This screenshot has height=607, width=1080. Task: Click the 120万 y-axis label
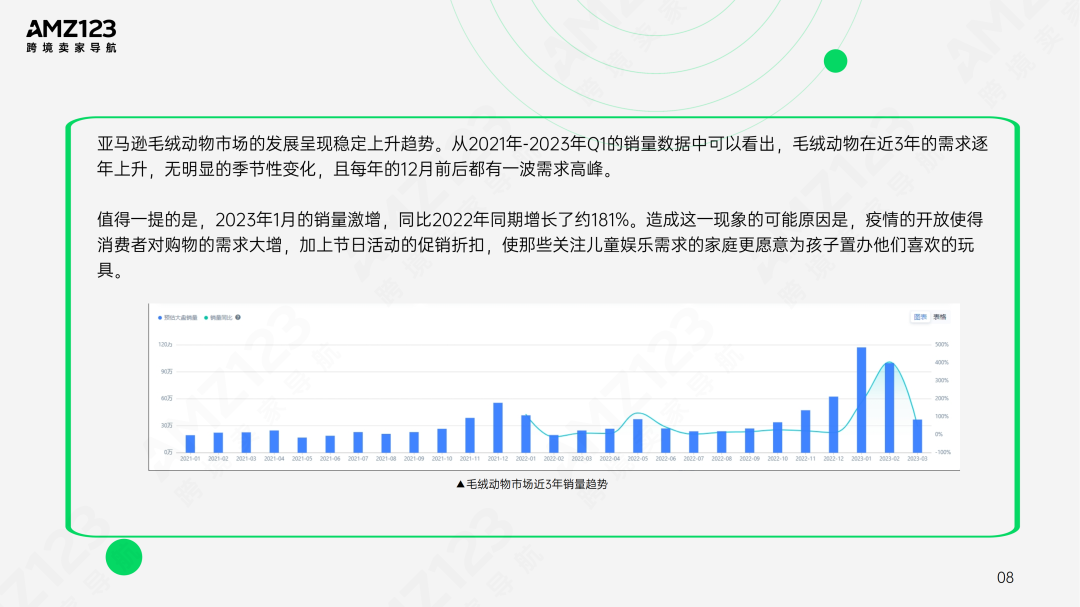166,344
